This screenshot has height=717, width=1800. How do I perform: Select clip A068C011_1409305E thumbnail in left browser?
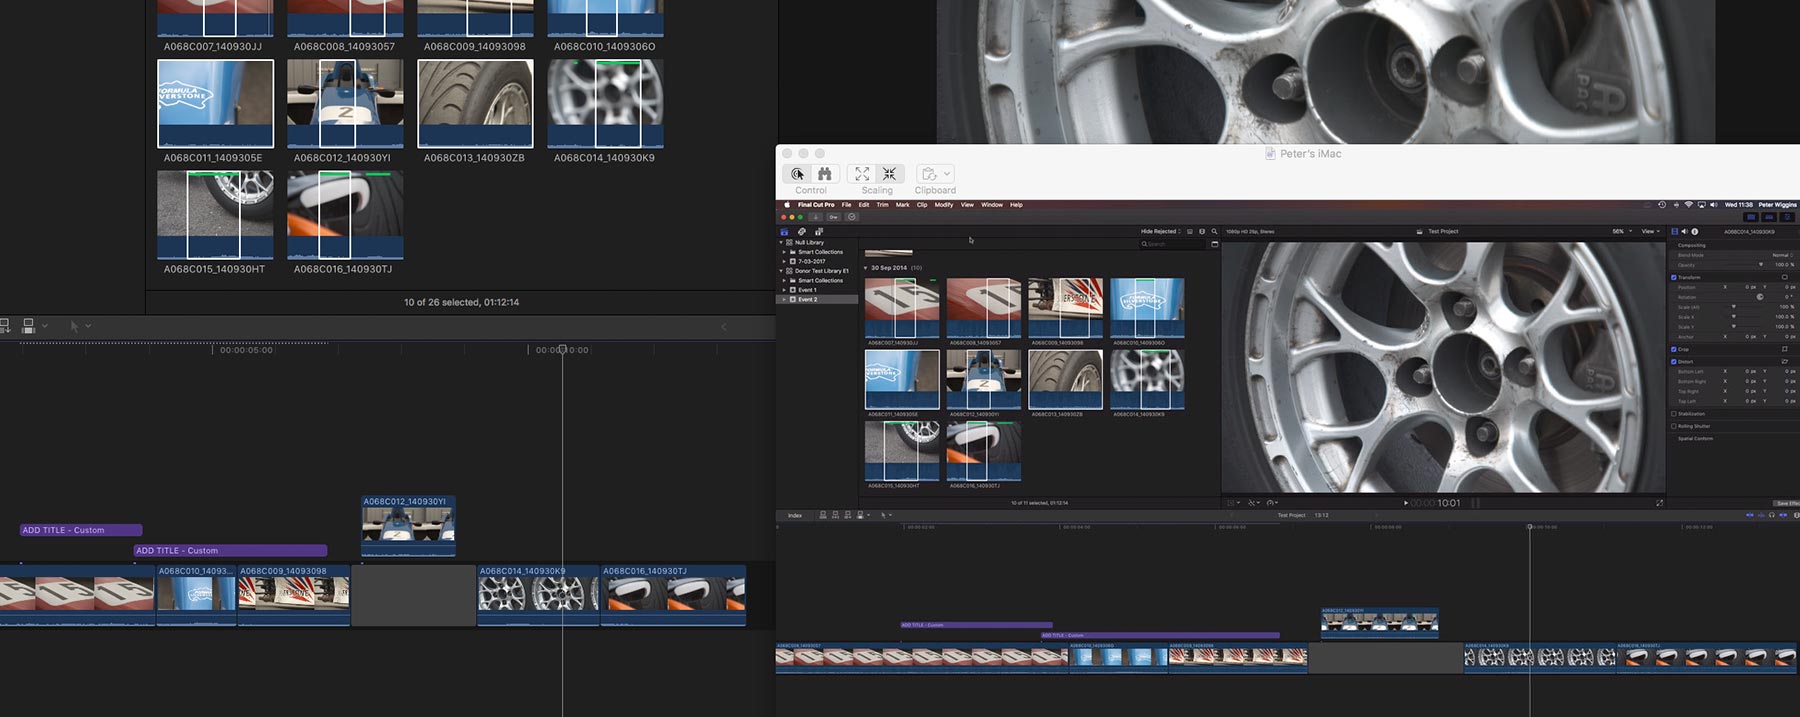click(x=215, y=103)
